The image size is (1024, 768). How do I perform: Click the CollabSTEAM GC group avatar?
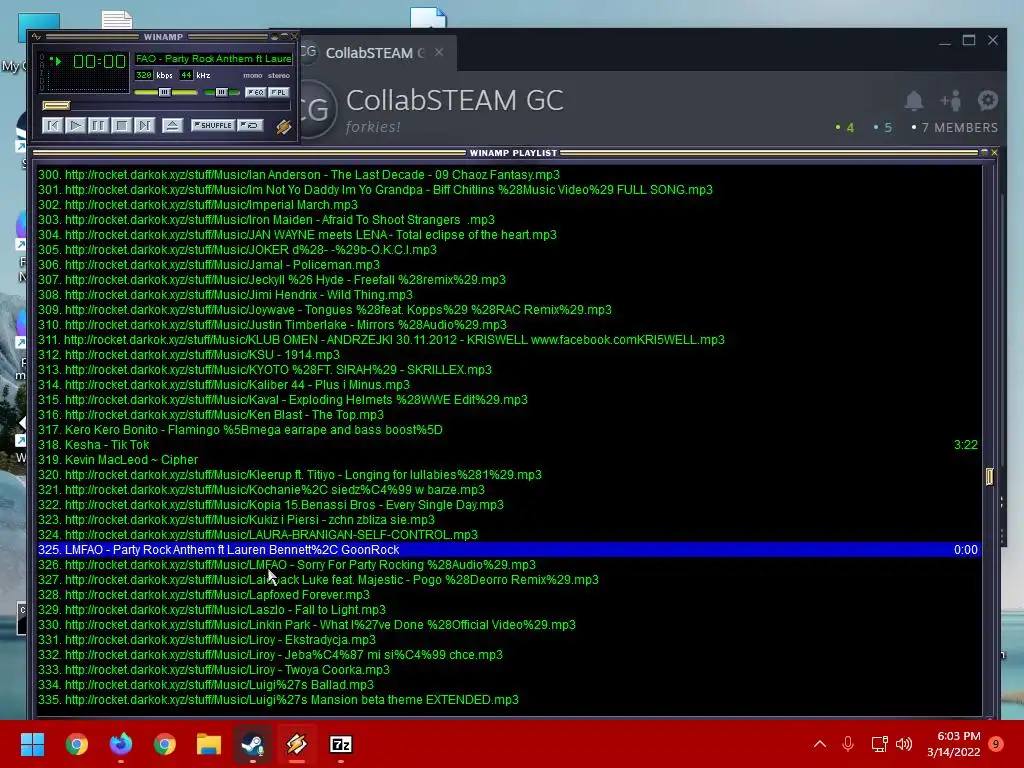[318, 109]
